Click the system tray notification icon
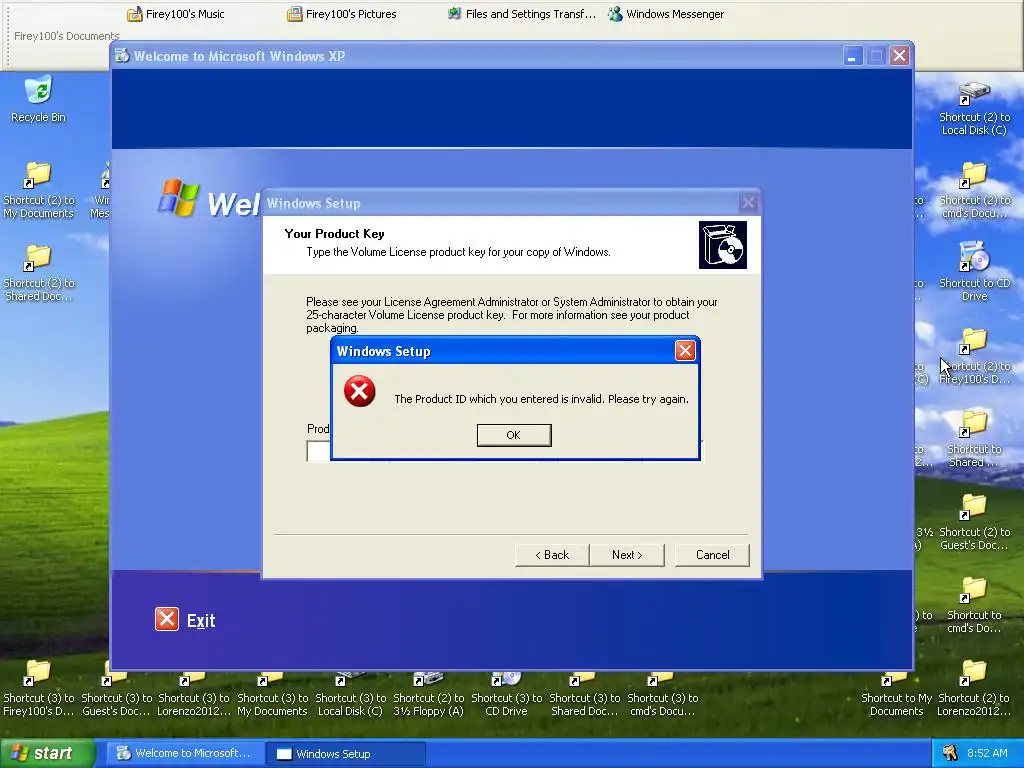Image resolution: width=1024 pixels, height=768 pixels. (x=950, y=753)
